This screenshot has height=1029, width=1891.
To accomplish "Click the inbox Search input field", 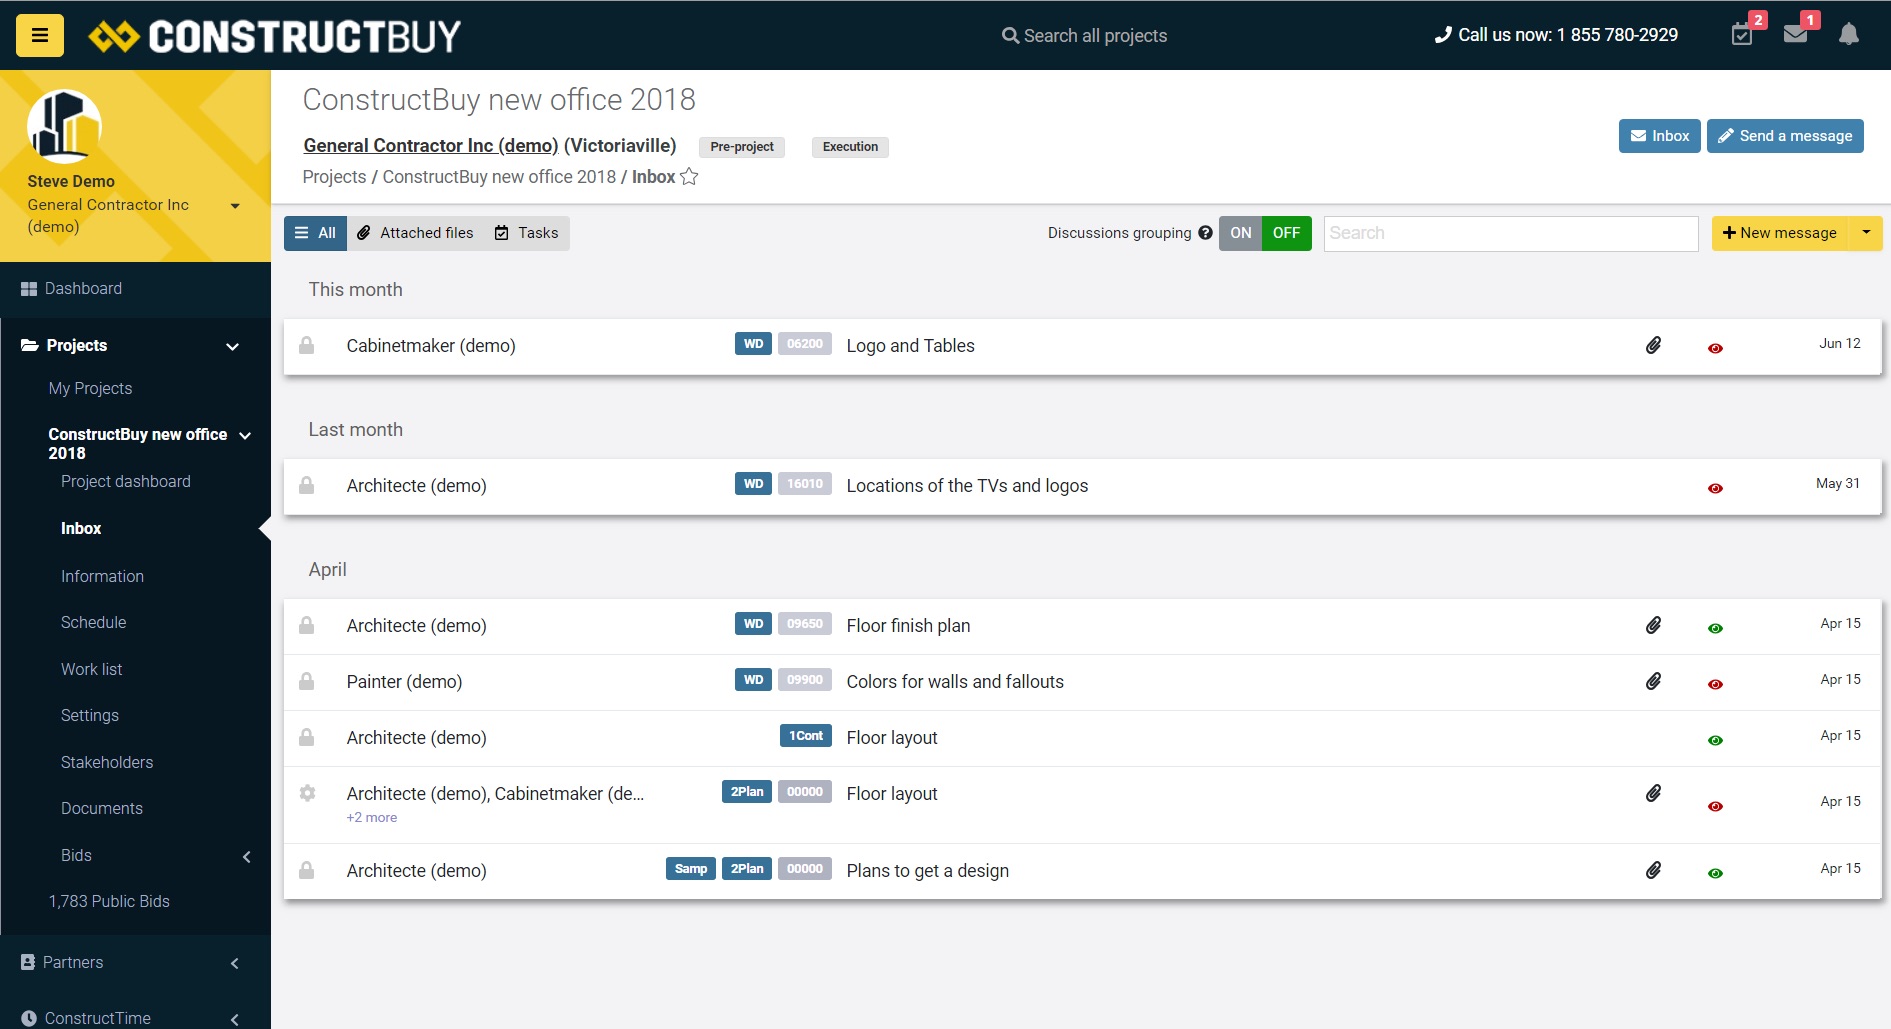I will [1510, 233].
